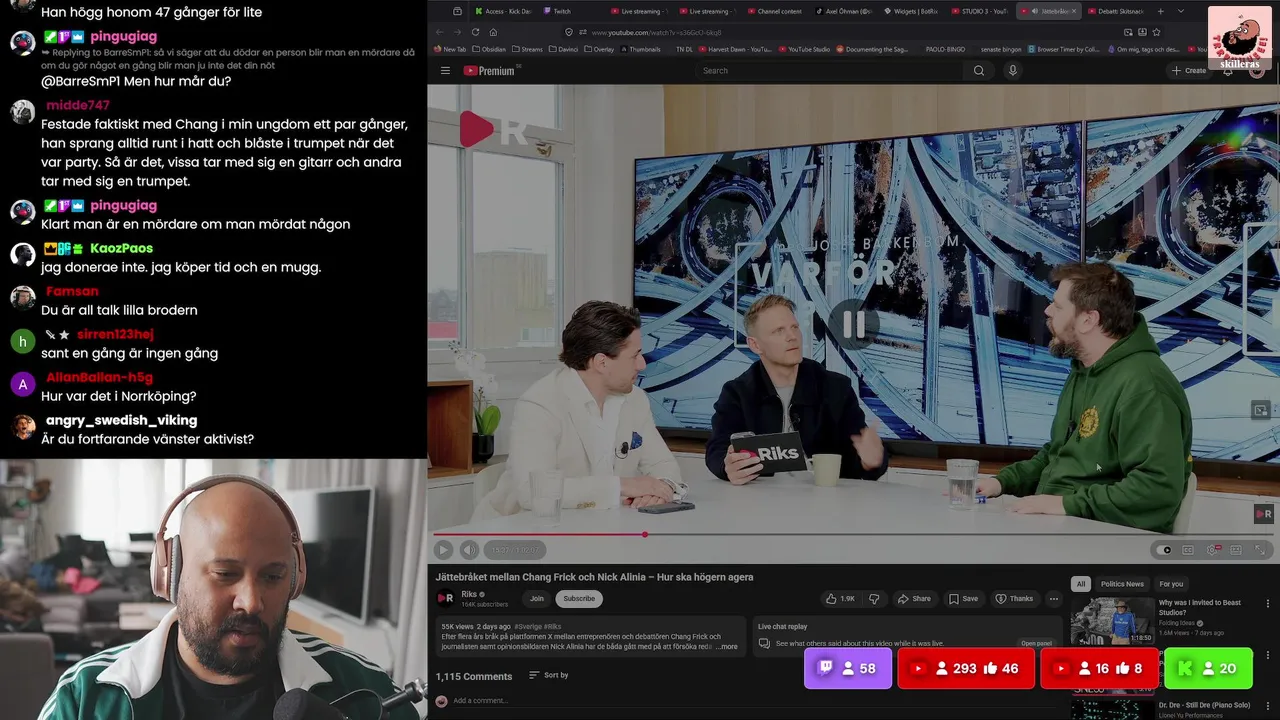Select the Politics News chip
Screen dimensions: 1280x720
(x=1122, y=584)
